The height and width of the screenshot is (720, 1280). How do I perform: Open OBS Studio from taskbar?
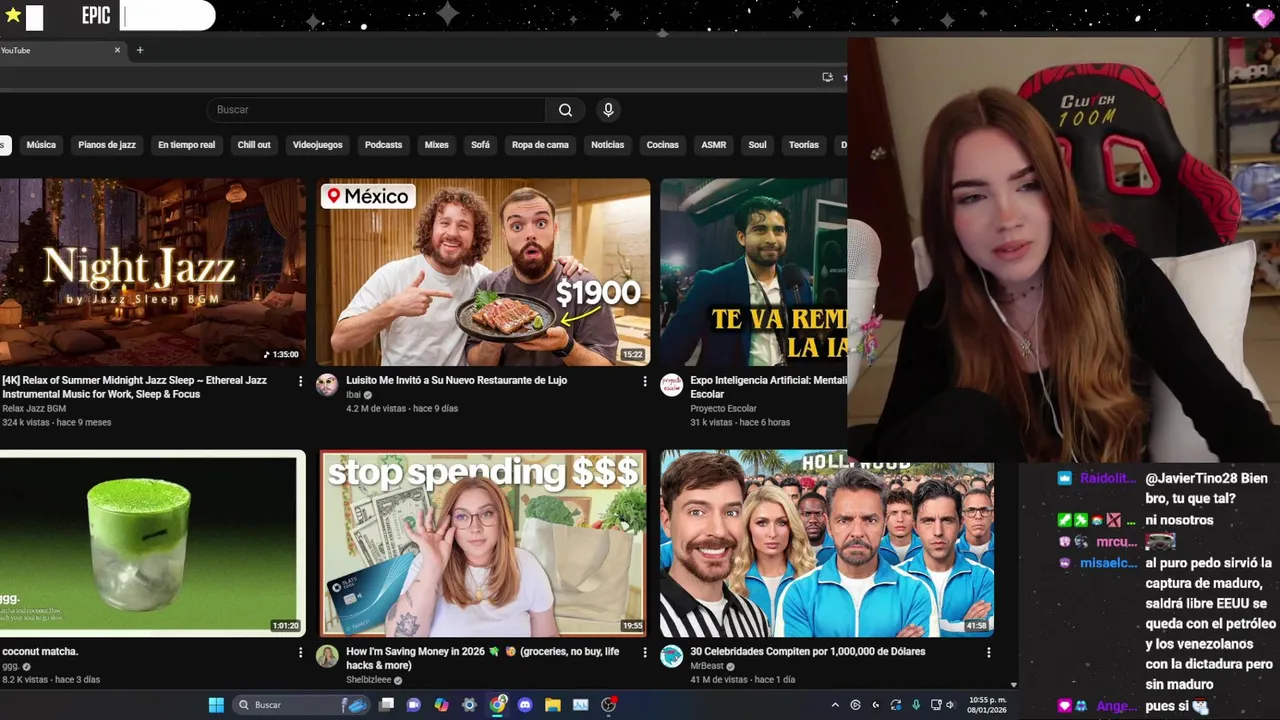point(608,705)
